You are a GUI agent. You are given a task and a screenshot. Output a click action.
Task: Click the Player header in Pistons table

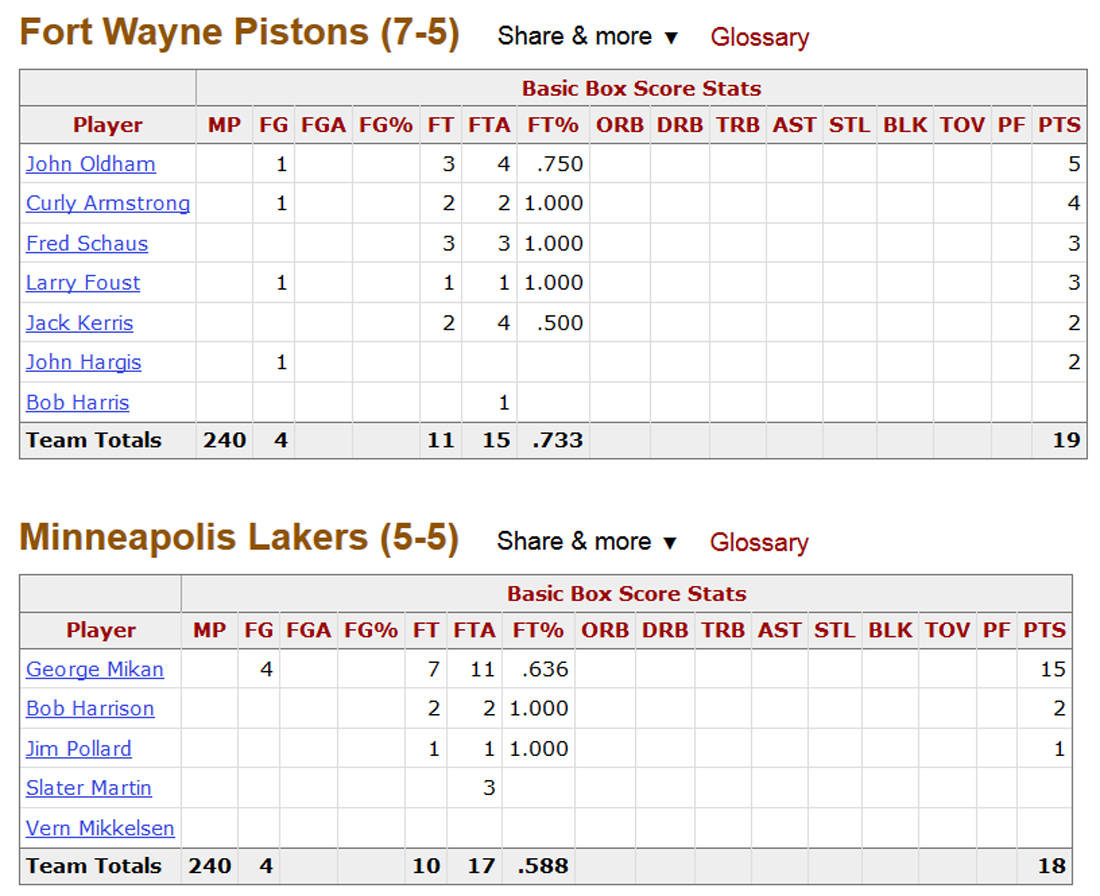click(107, 125)
